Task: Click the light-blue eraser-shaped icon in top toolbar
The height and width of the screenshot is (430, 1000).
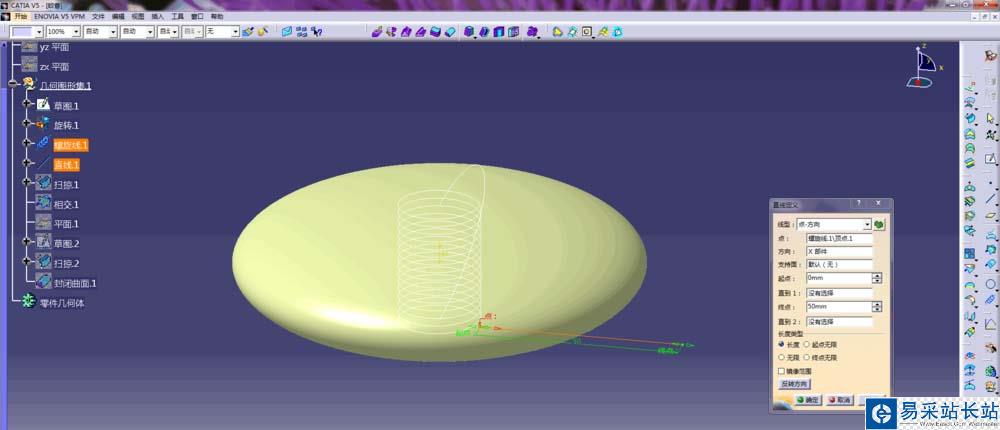Action: (x=450, y=31)
